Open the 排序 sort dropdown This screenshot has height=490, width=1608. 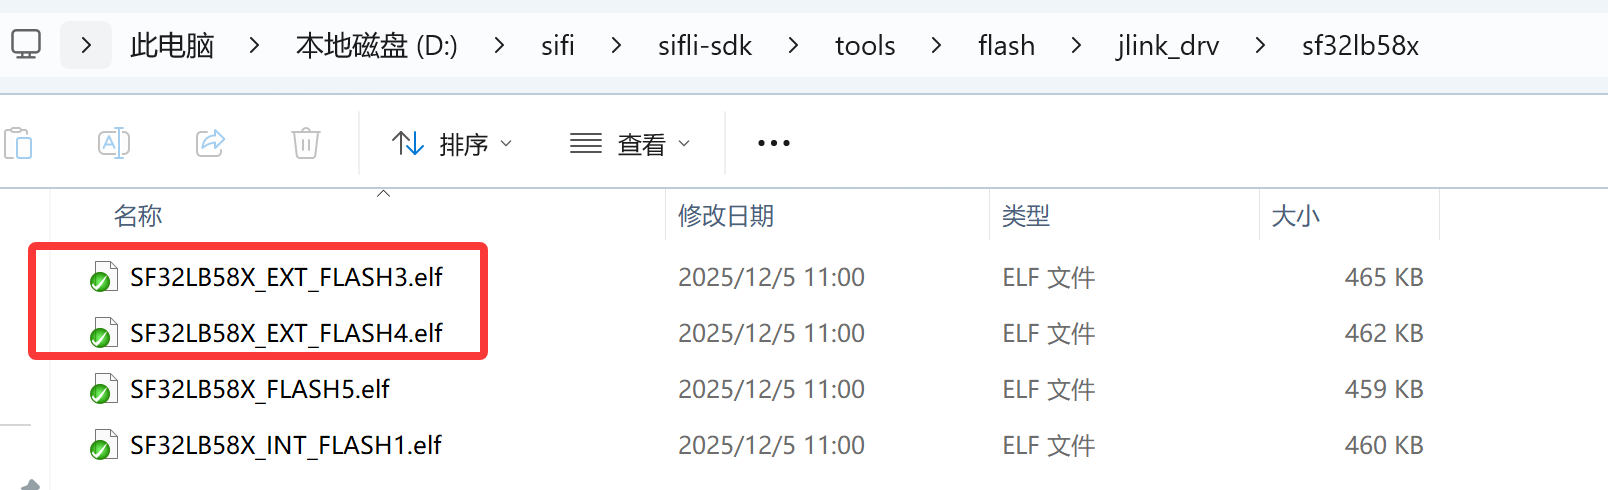click(452, 144)
